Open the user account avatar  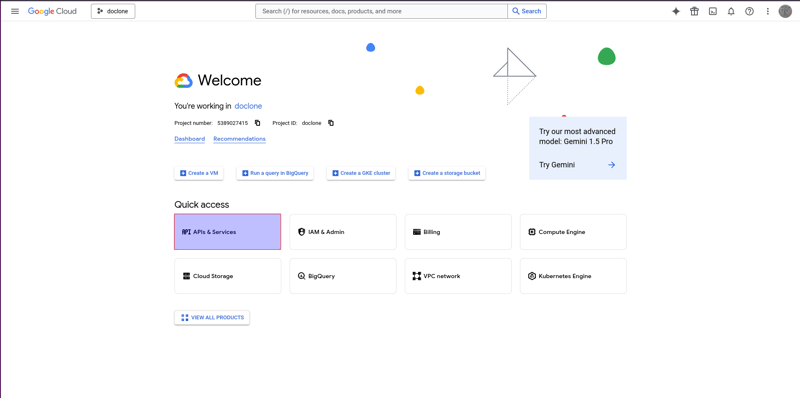785,11
